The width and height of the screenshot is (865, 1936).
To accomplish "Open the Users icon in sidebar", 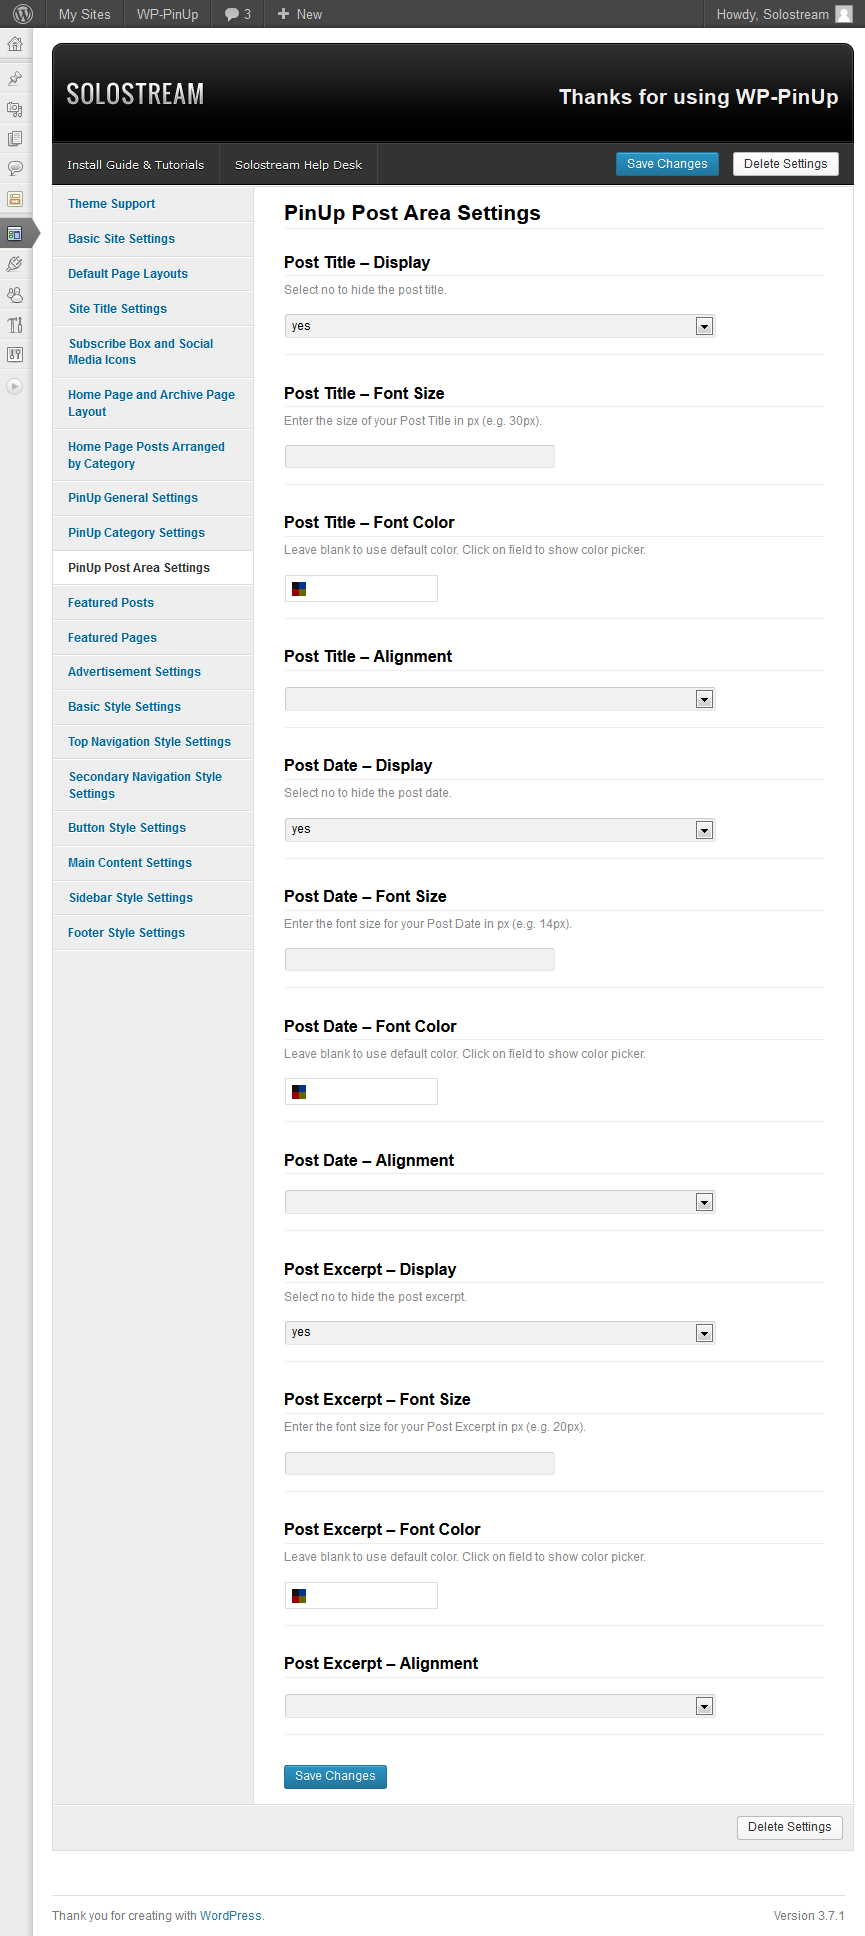I will coord(15,294).
